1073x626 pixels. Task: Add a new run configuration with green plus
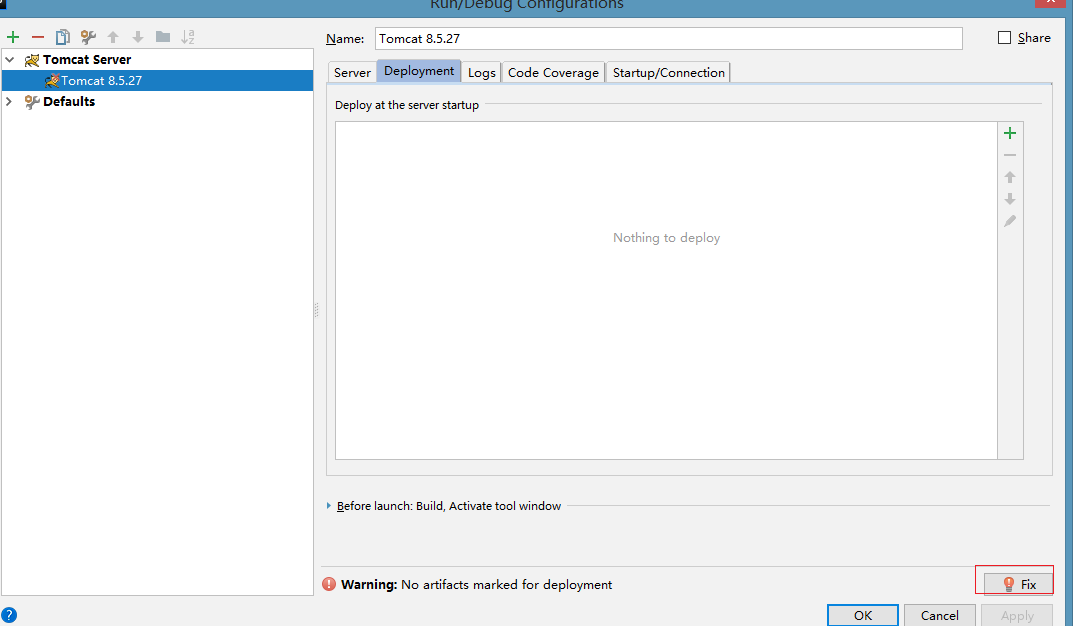13,37
